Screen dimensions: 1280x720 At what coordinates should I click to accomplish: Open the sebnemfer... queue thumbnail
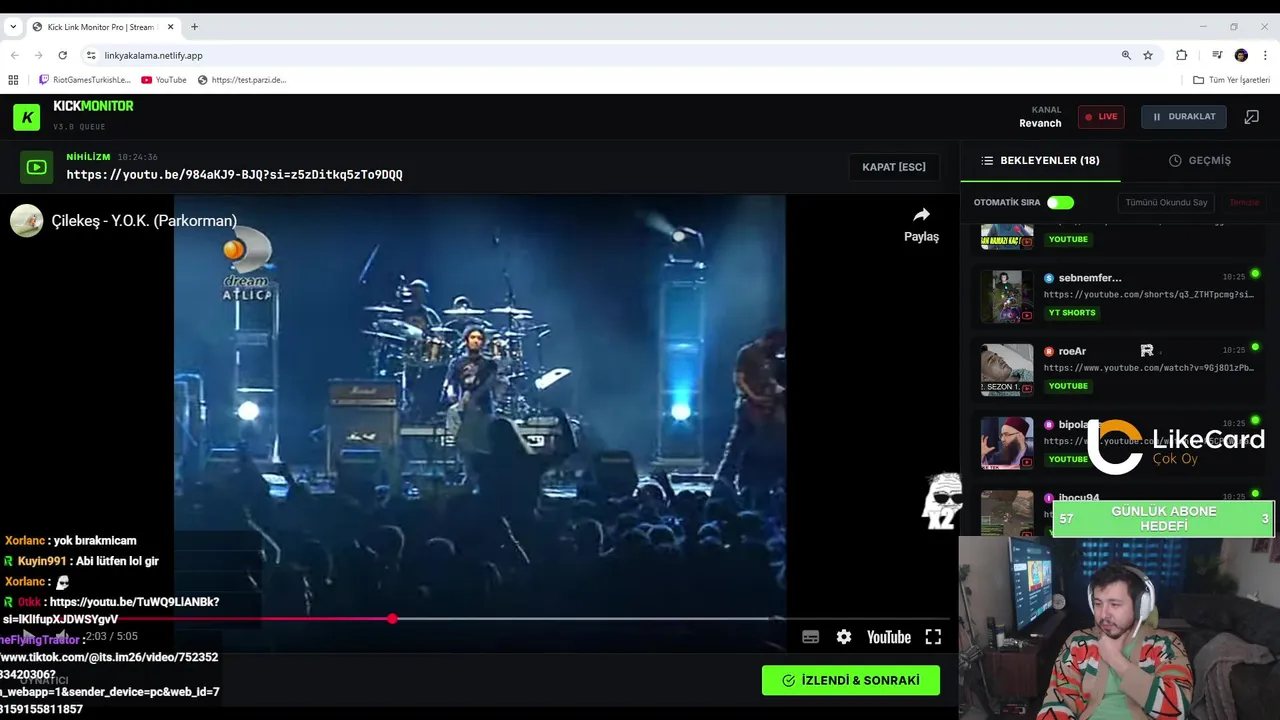pyautogui.click(x=1007, y=297)
